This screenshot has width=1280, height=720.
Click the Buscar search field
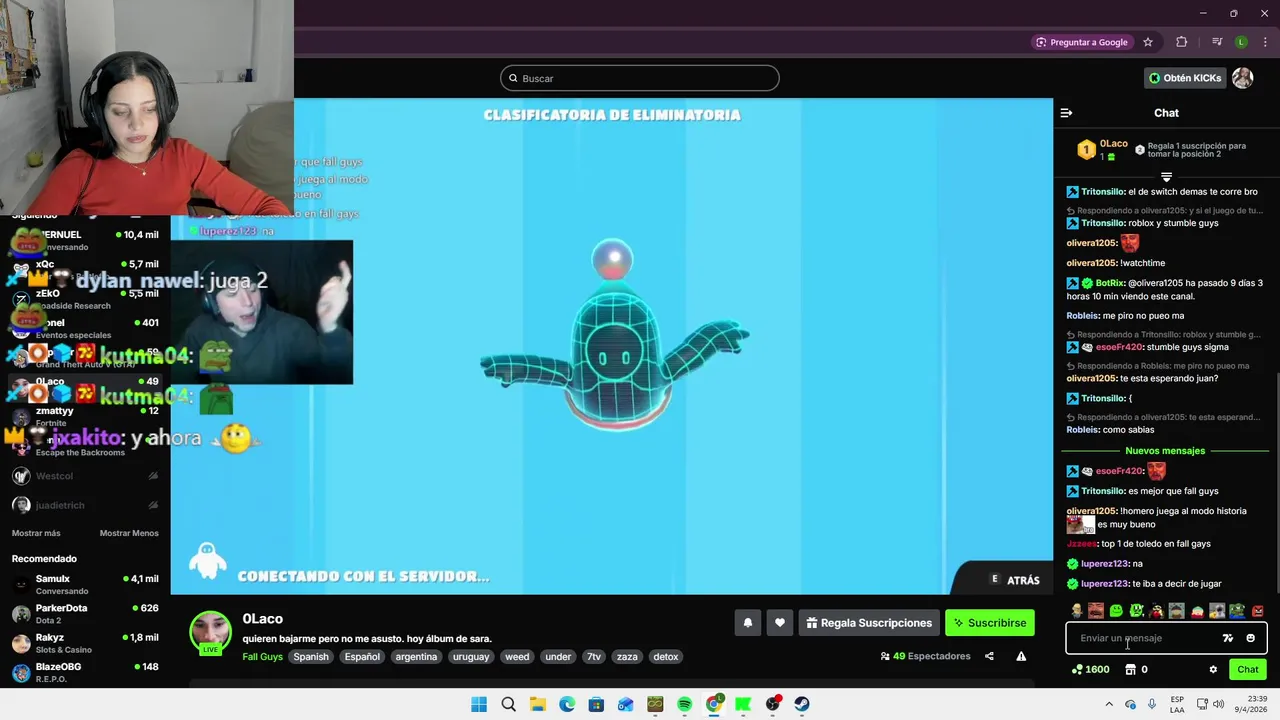click(x=640, y=78)
